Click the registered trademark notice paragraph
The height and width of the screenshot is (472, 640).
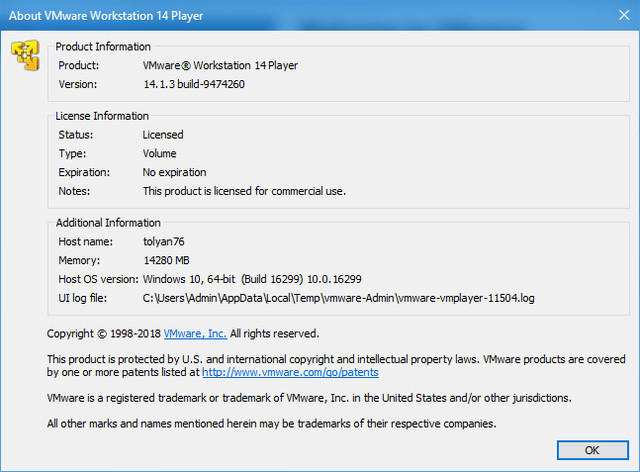[309, 398]
